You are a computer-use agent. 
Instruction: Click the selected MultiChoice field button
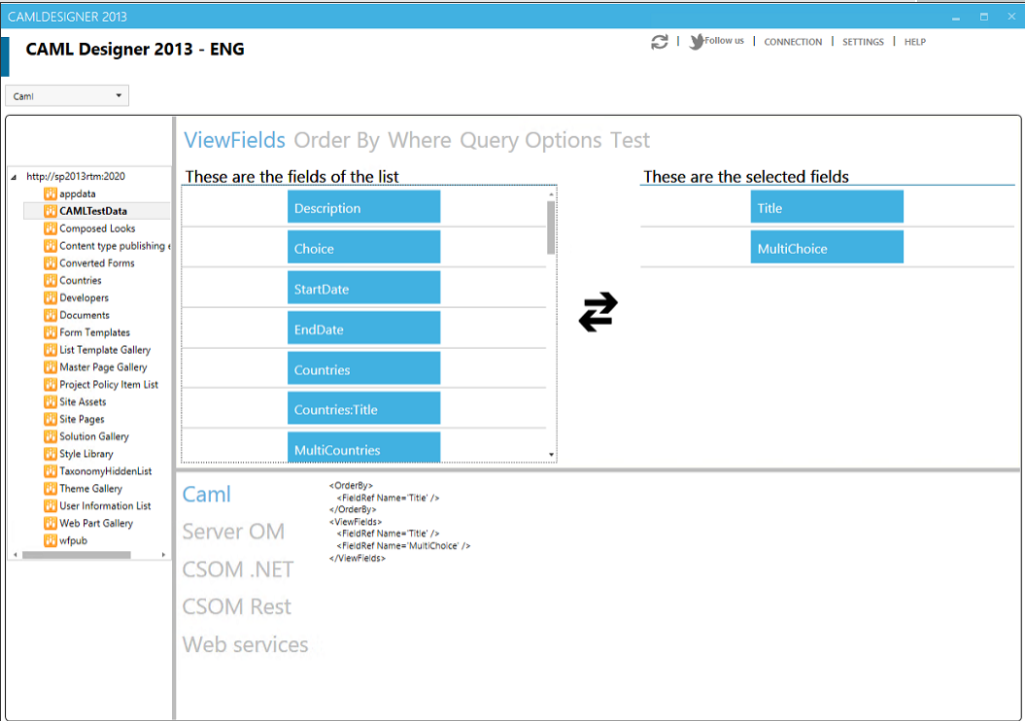(x=827, y=247)
